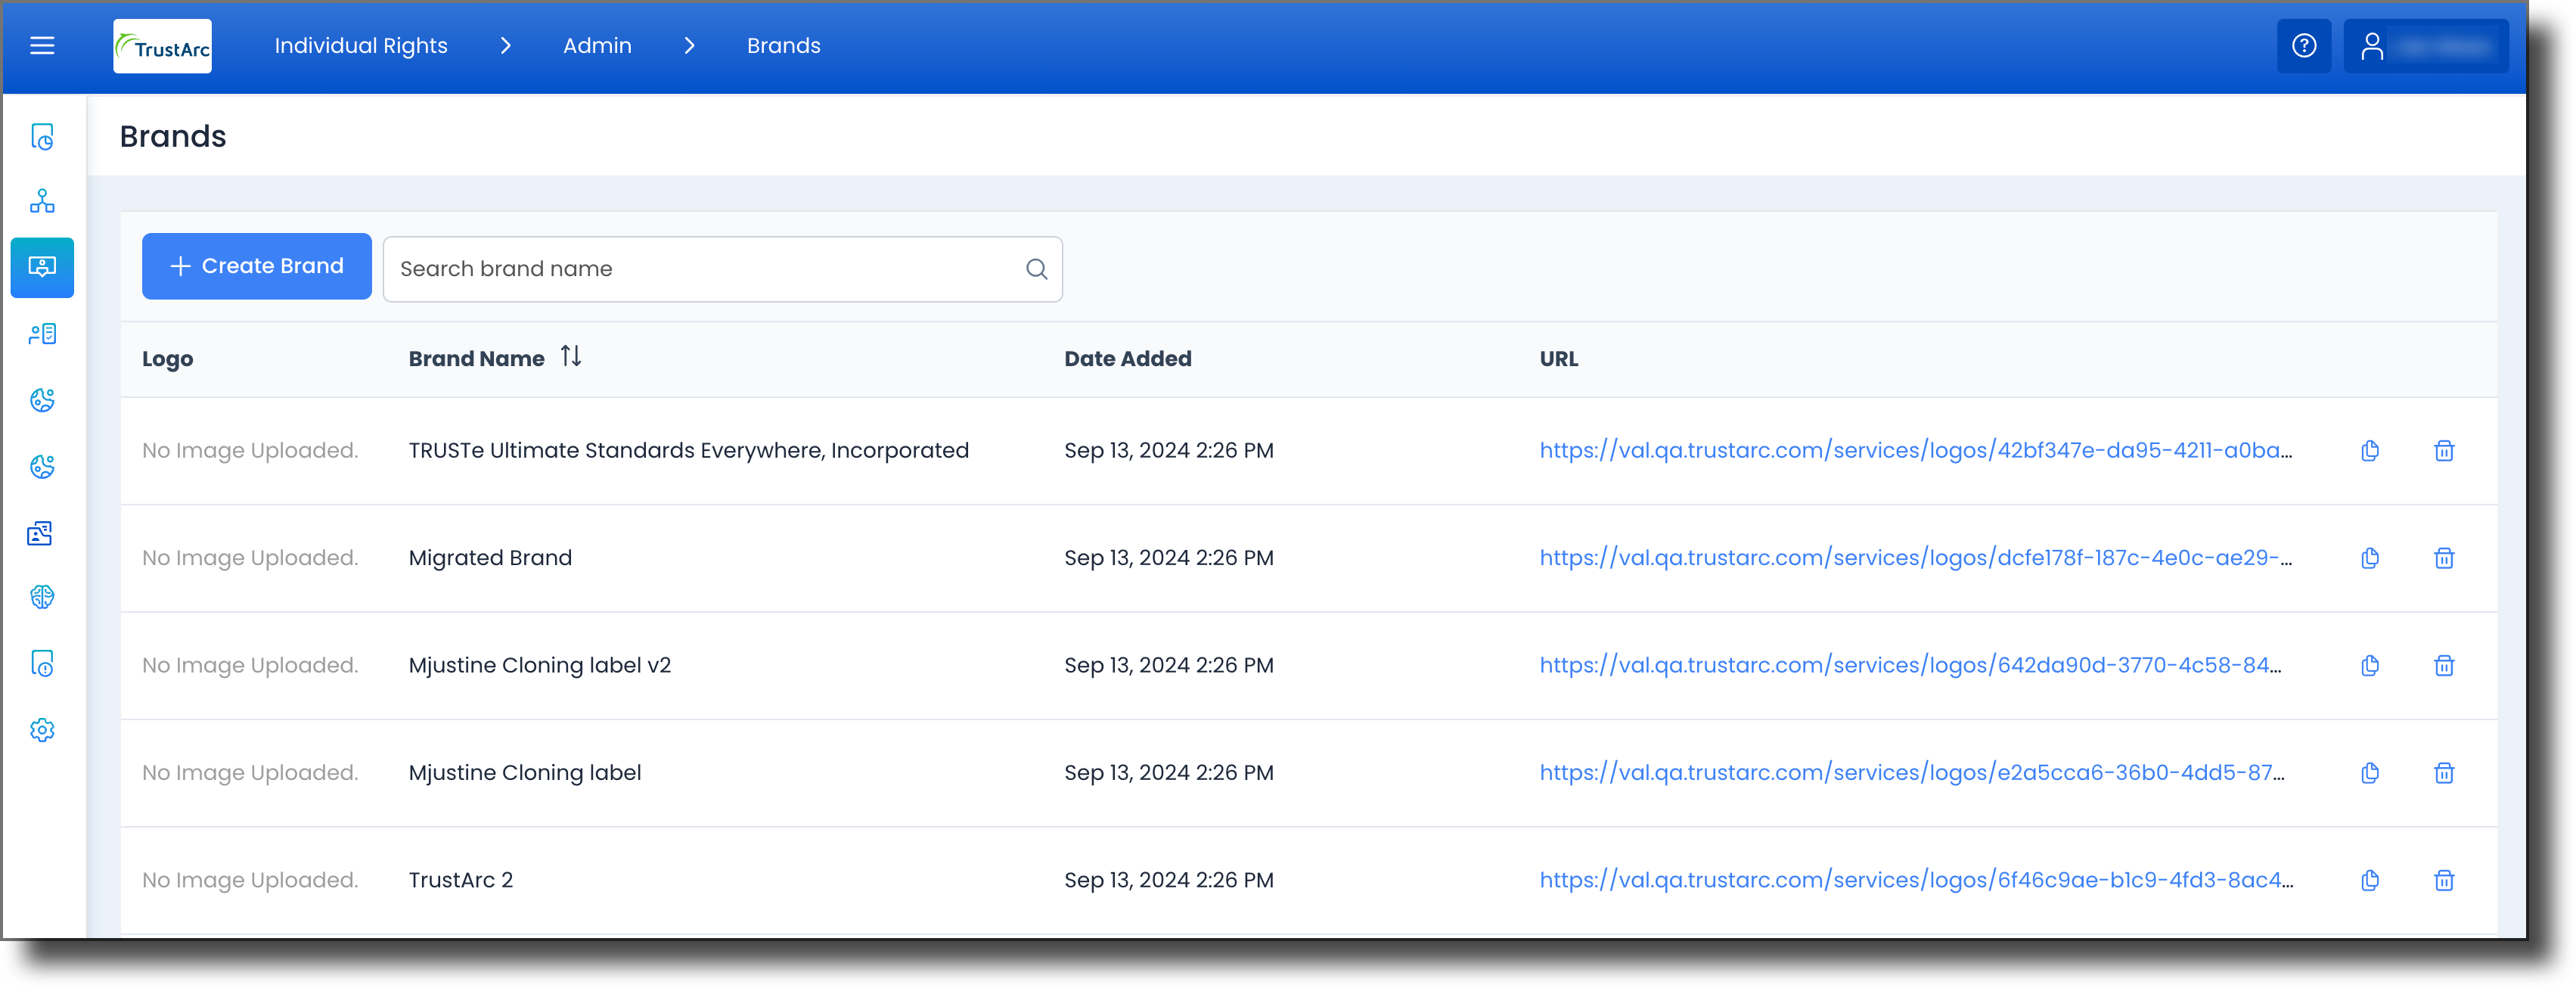Click the help question mark icon
2576x988 pixels.
(2304, 46)
